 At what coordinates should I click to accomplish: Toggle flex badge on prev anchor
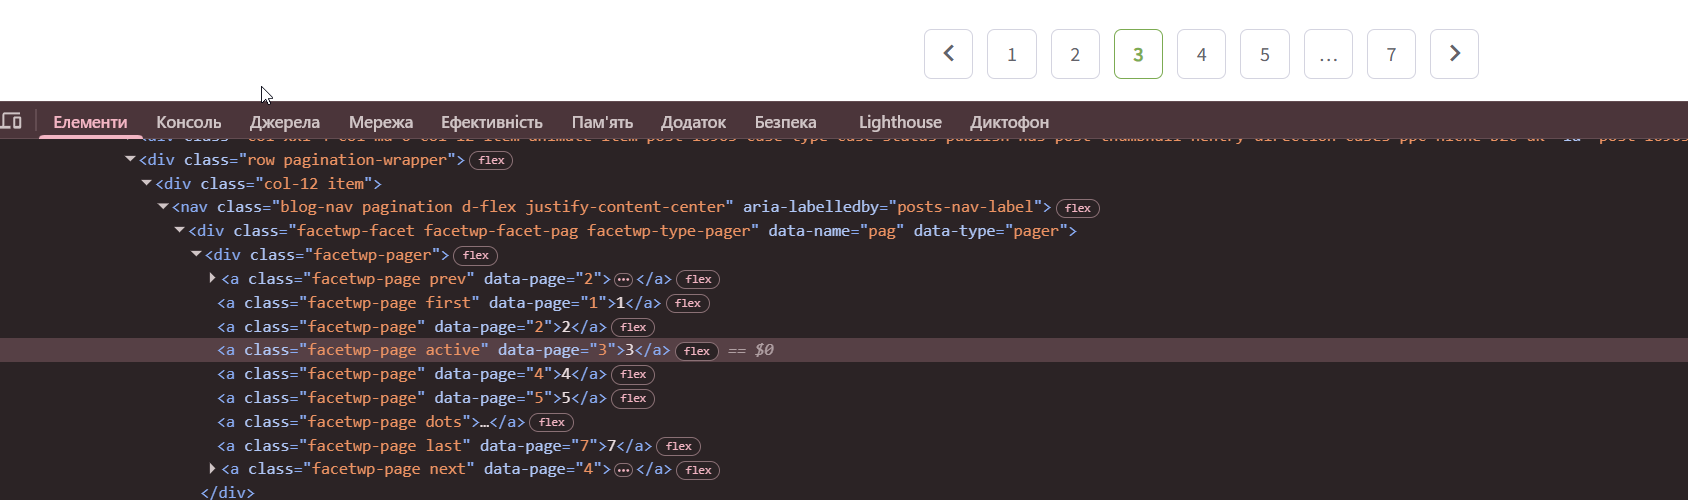[x=698, y=280]
